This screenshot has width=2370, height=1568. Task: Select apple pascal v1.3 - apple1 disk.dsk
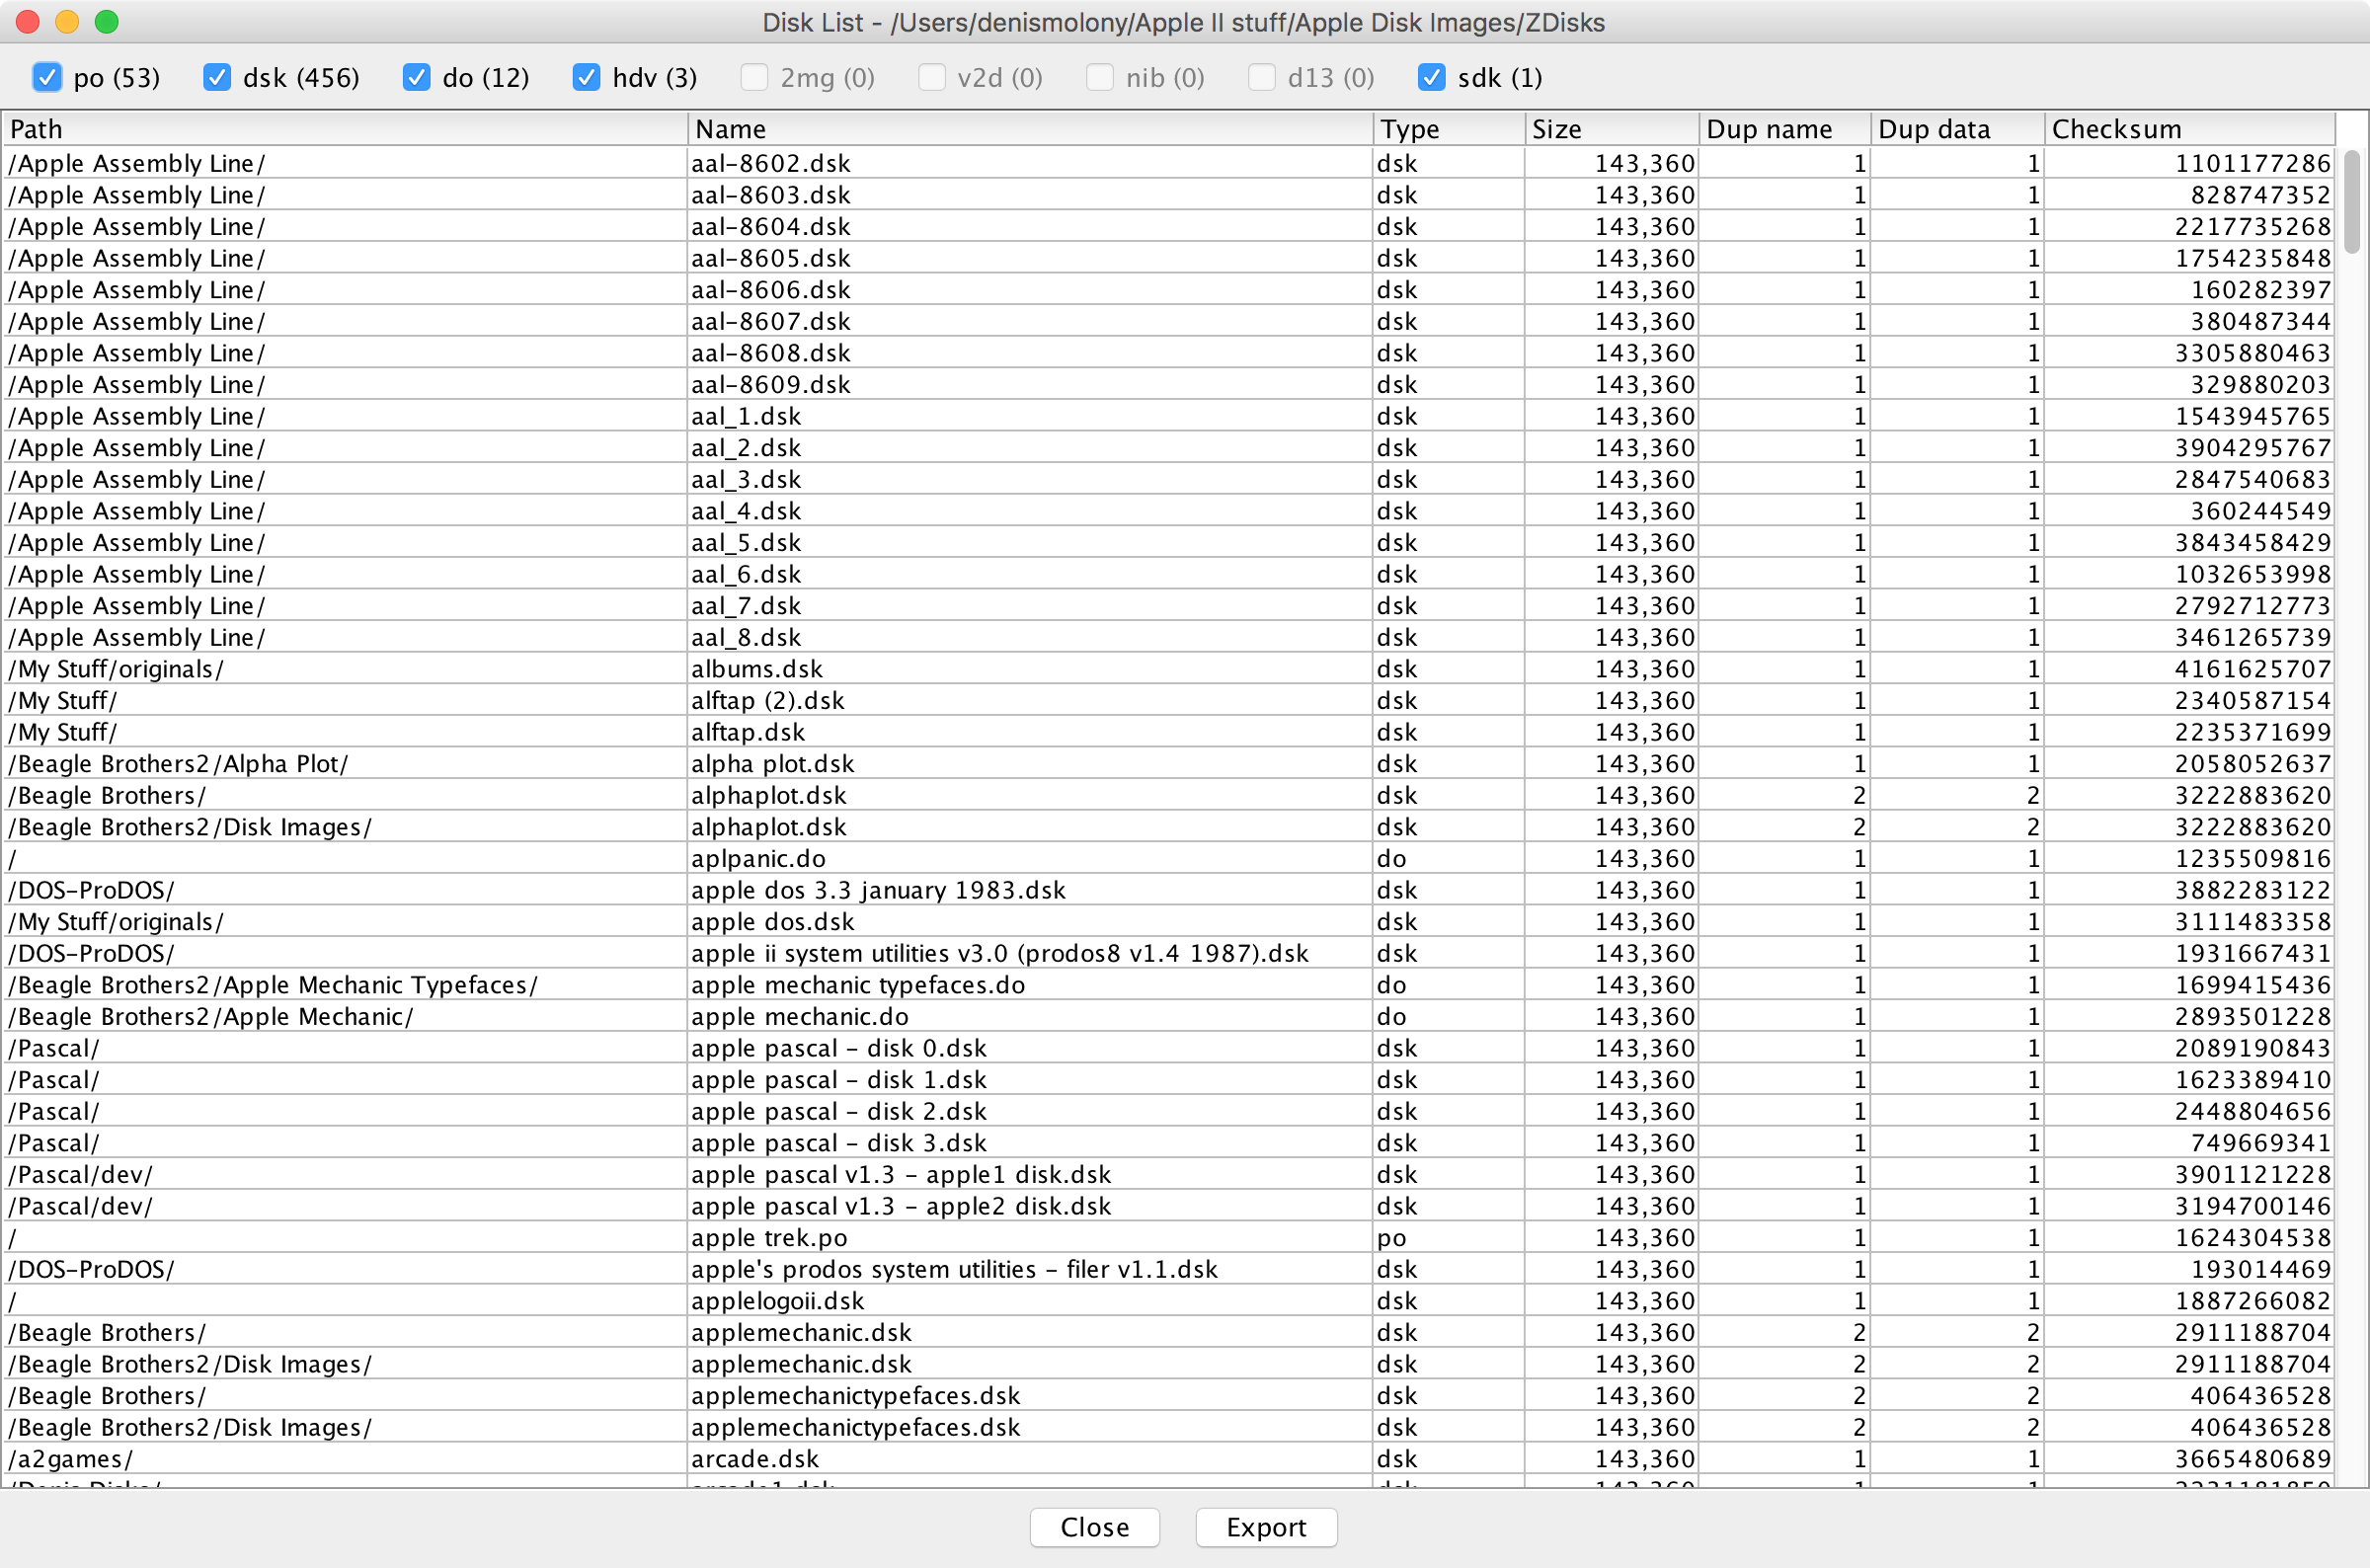point(1169,1174)
